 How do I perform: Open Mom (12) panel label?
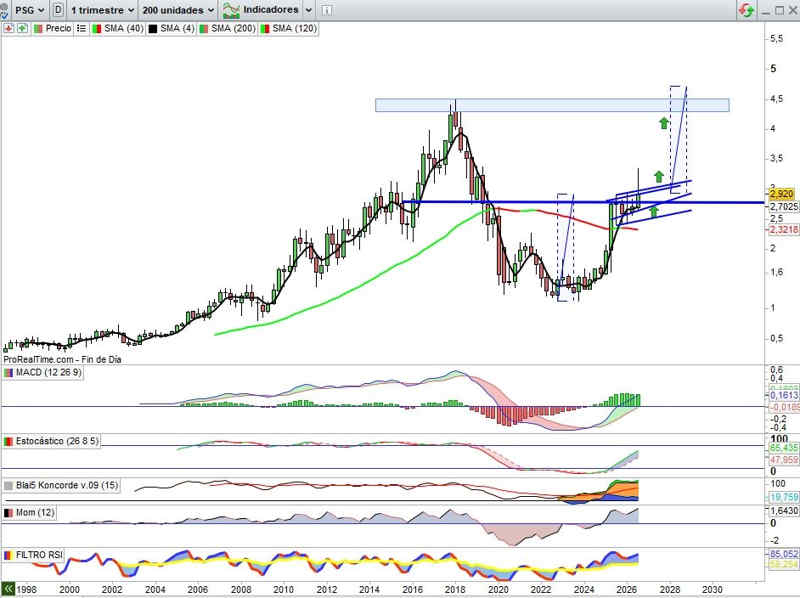[35, 512]
